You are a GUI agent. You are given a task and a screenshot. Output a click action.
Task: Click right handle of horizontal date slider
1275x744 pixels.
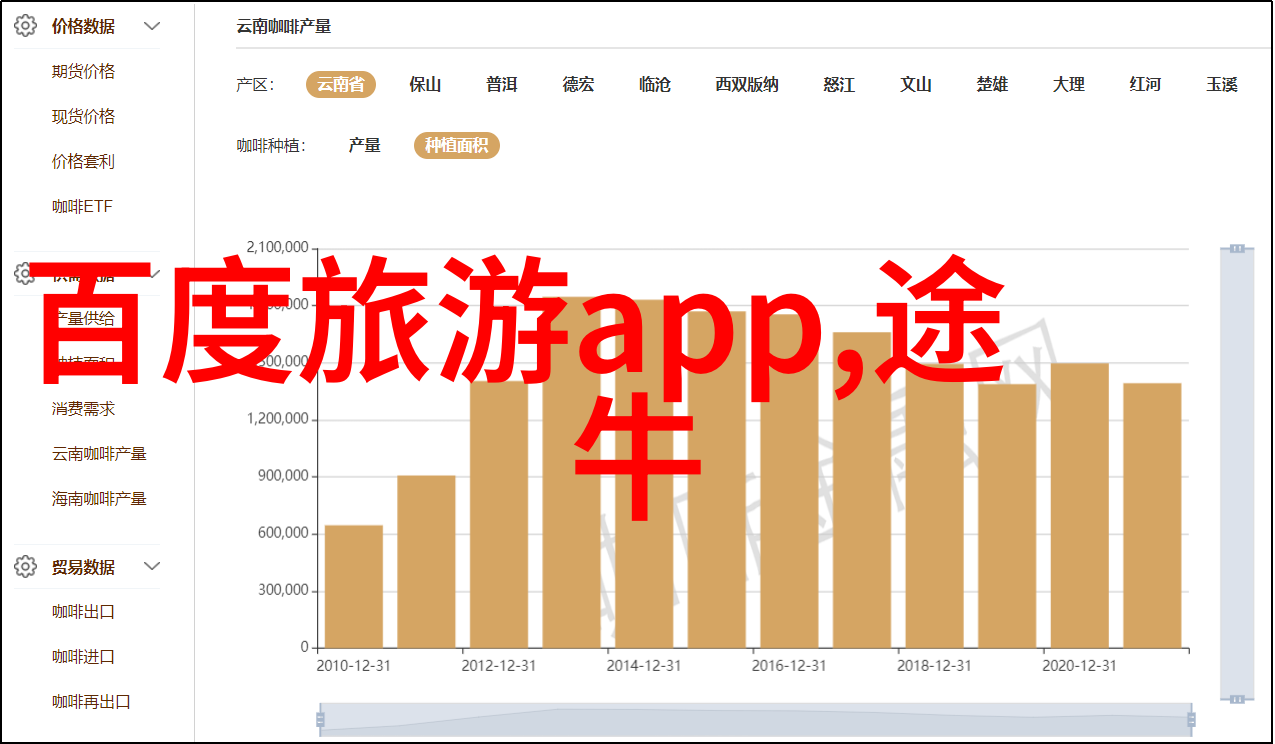1190,718
